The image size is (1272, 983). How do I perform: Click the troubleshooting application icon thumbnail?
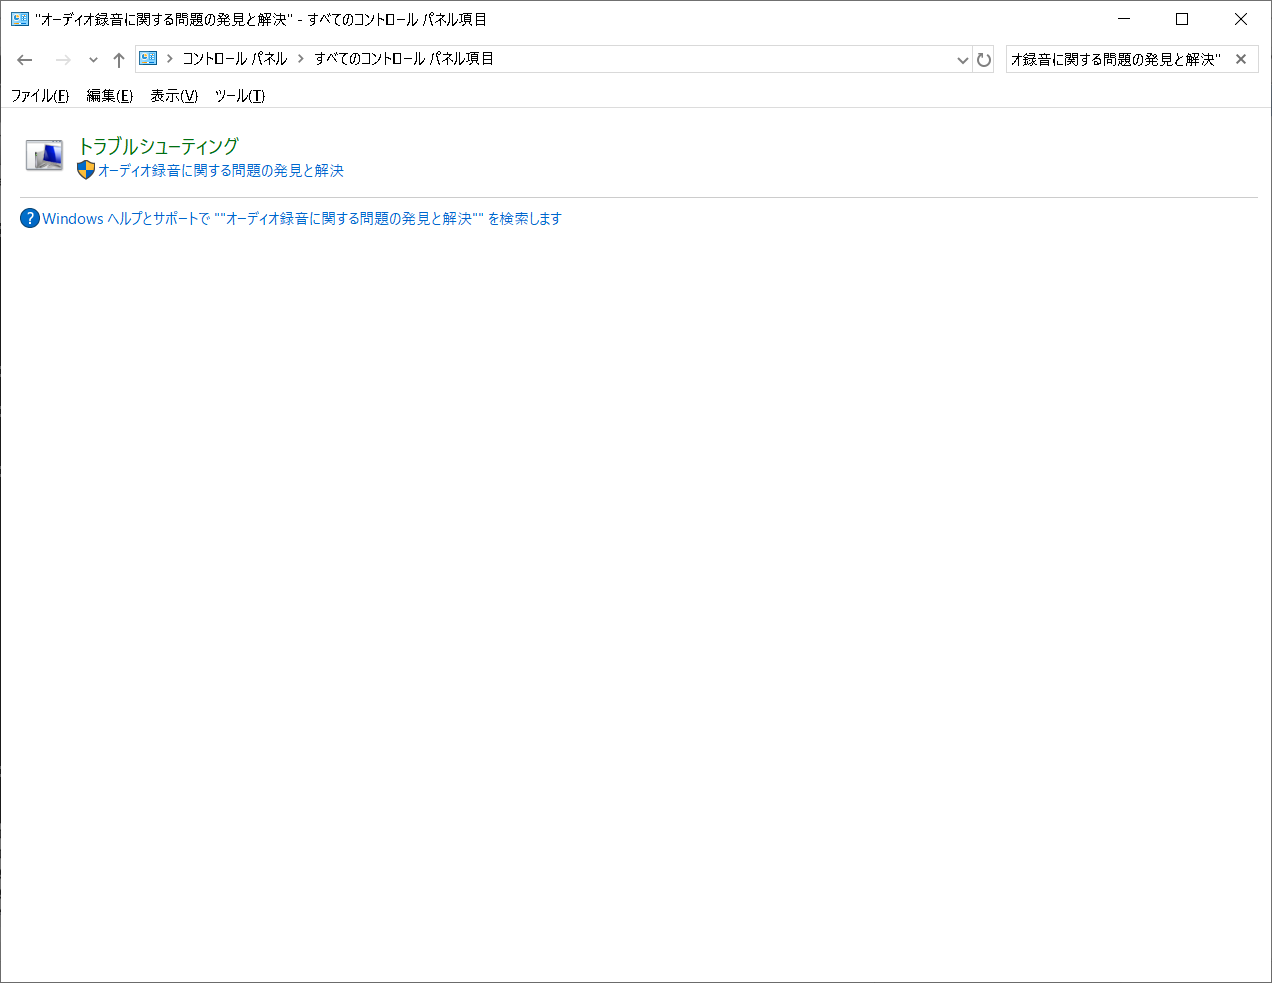tap(43, 155)
